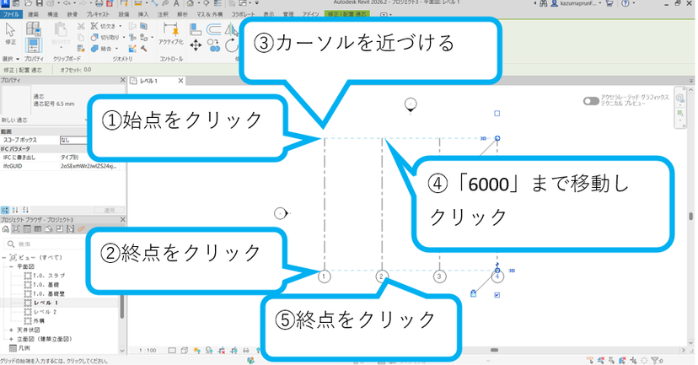Image resolution: width=698 pixels, height=365 pixels.
Task: Open the Scope Box (スコープ ボックス) value dropdown
Action: tap(73, 140)
